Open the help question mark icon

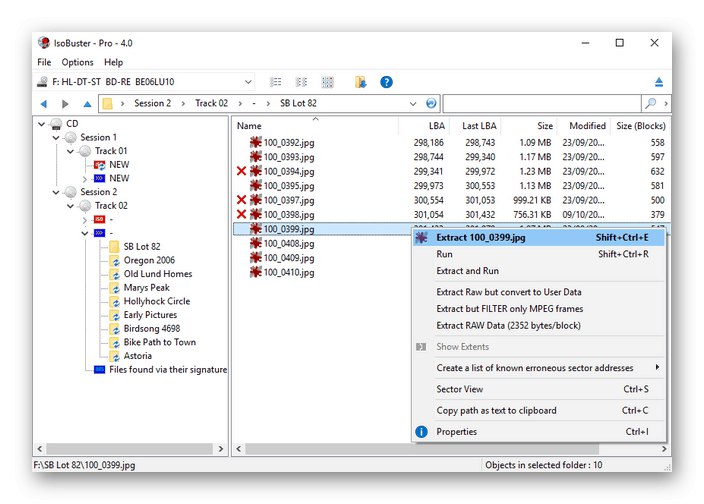(x=386, y=82)
